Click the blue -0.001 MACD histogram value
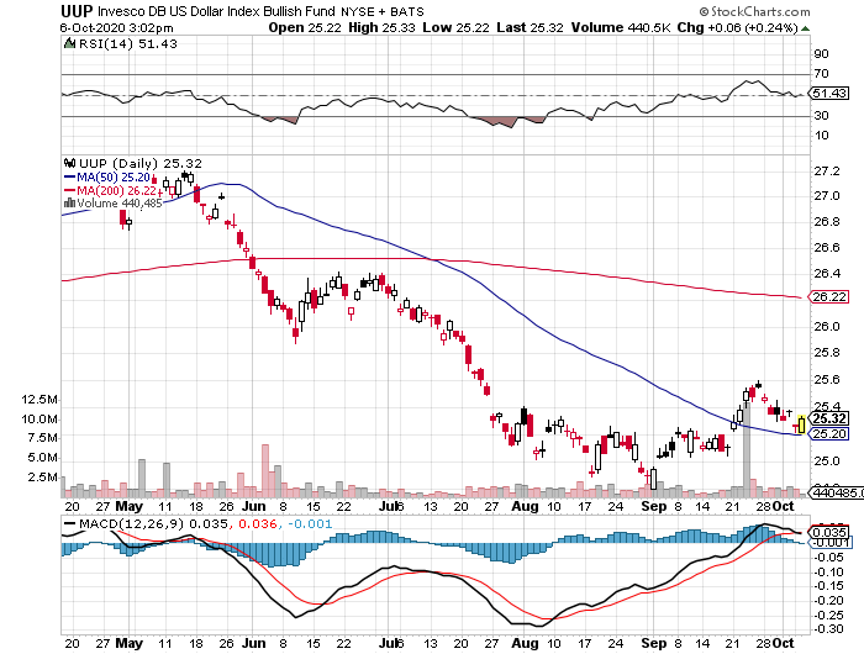864x654 pixels. (309, 524)
